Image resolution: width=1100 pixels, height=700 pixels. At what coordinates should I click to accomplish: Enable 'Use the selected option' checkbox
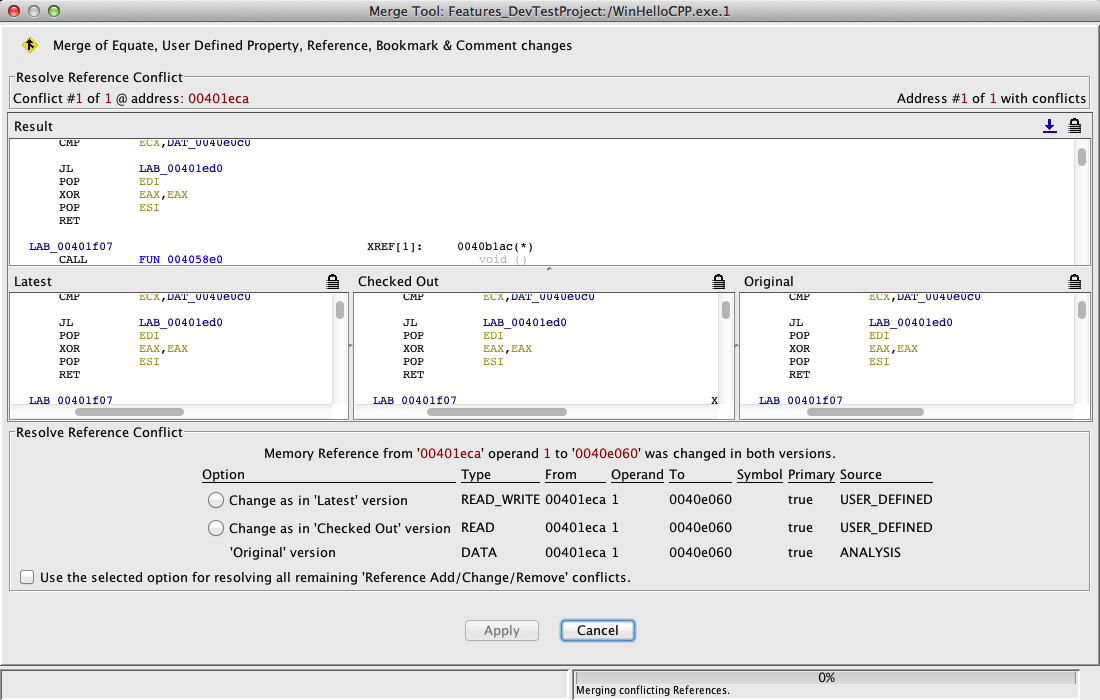tap(27, 577)
